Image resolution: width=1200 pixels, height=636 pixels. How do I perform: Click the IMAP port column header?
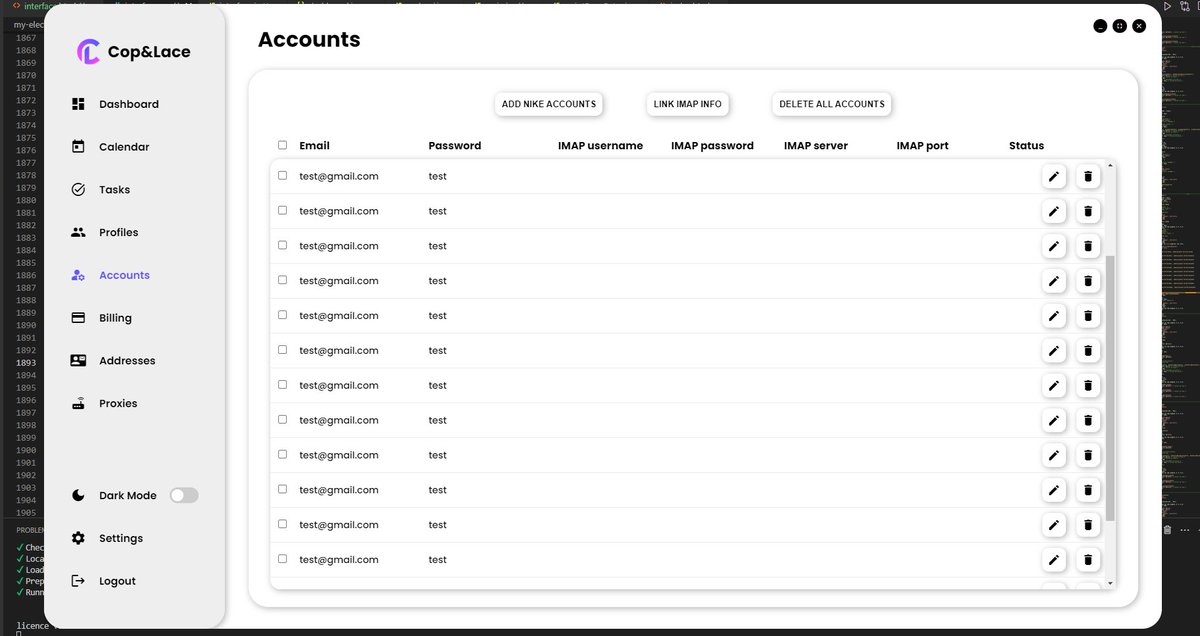click(x=923, y=146)
